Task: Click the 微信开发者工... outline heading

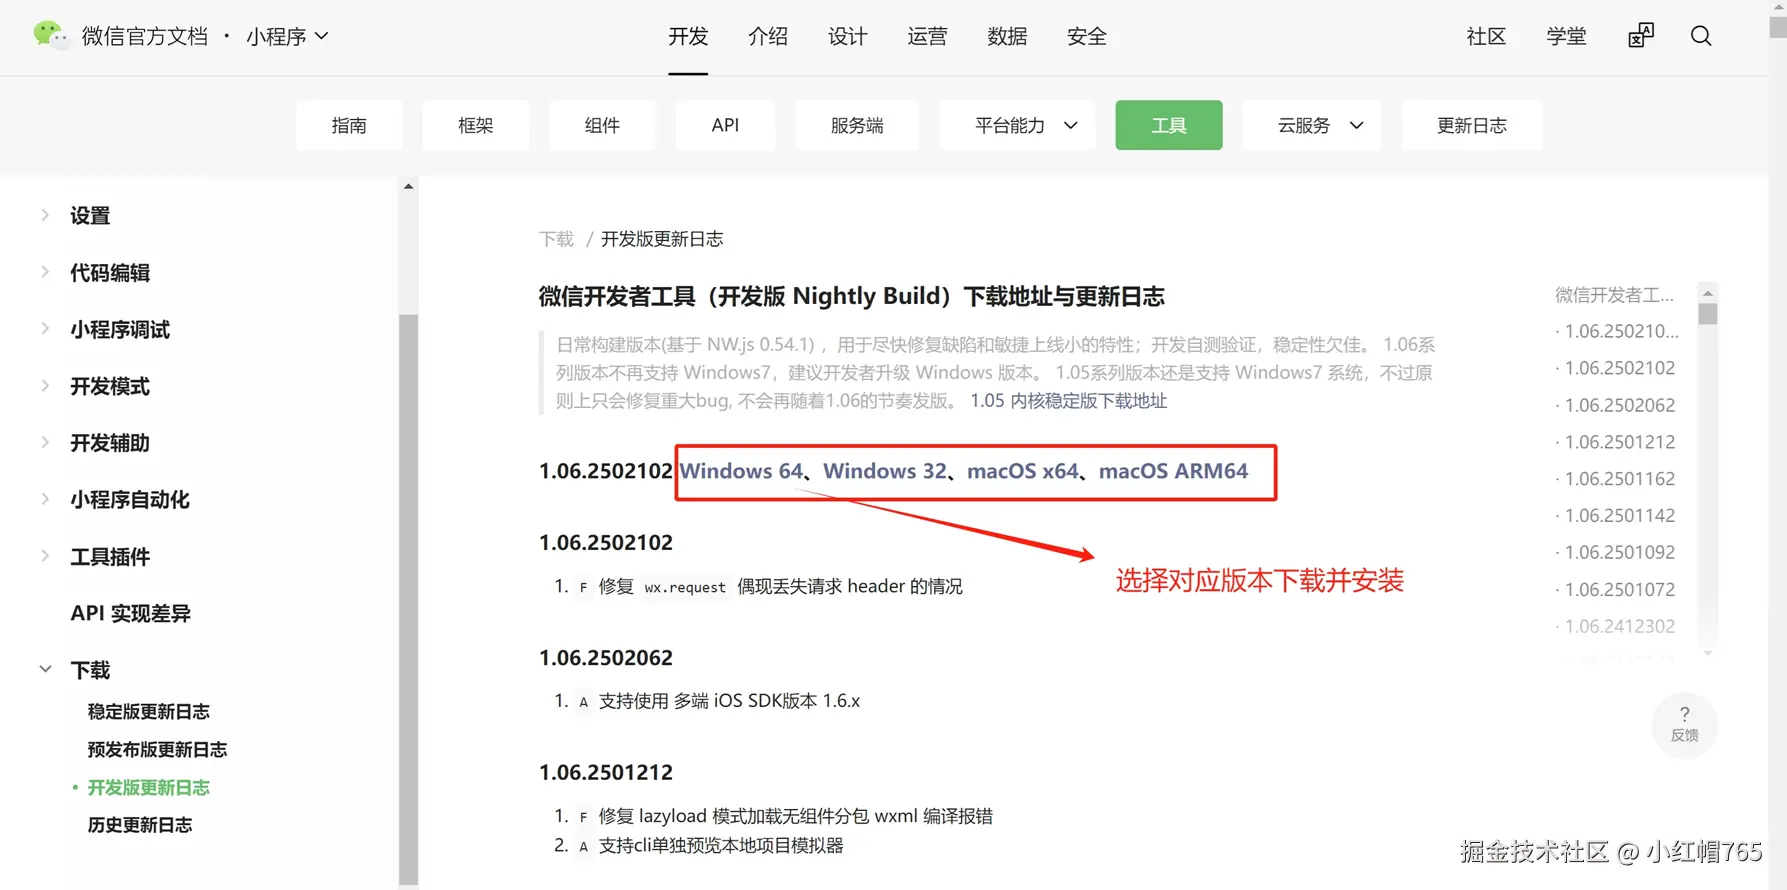Action: click(x=1614, y=295)
